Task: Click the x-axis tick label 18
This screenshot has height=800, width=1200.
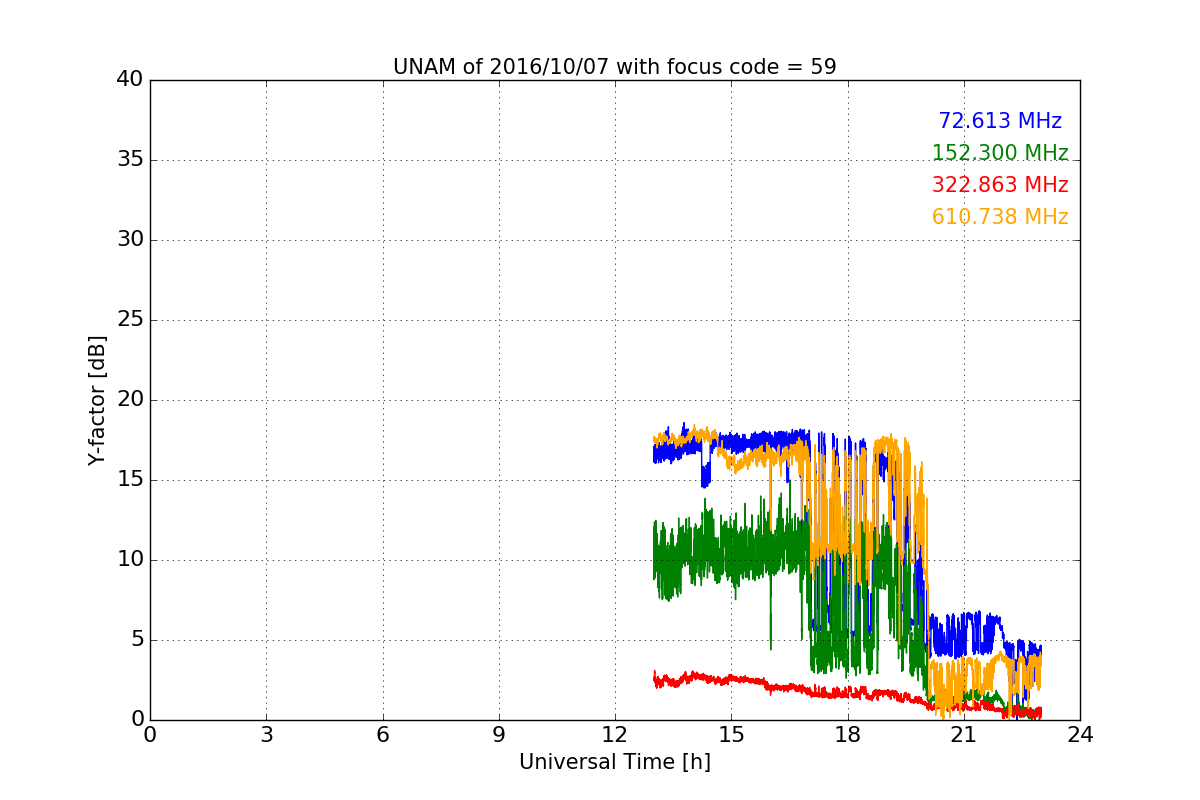Action: coord(847,735)
